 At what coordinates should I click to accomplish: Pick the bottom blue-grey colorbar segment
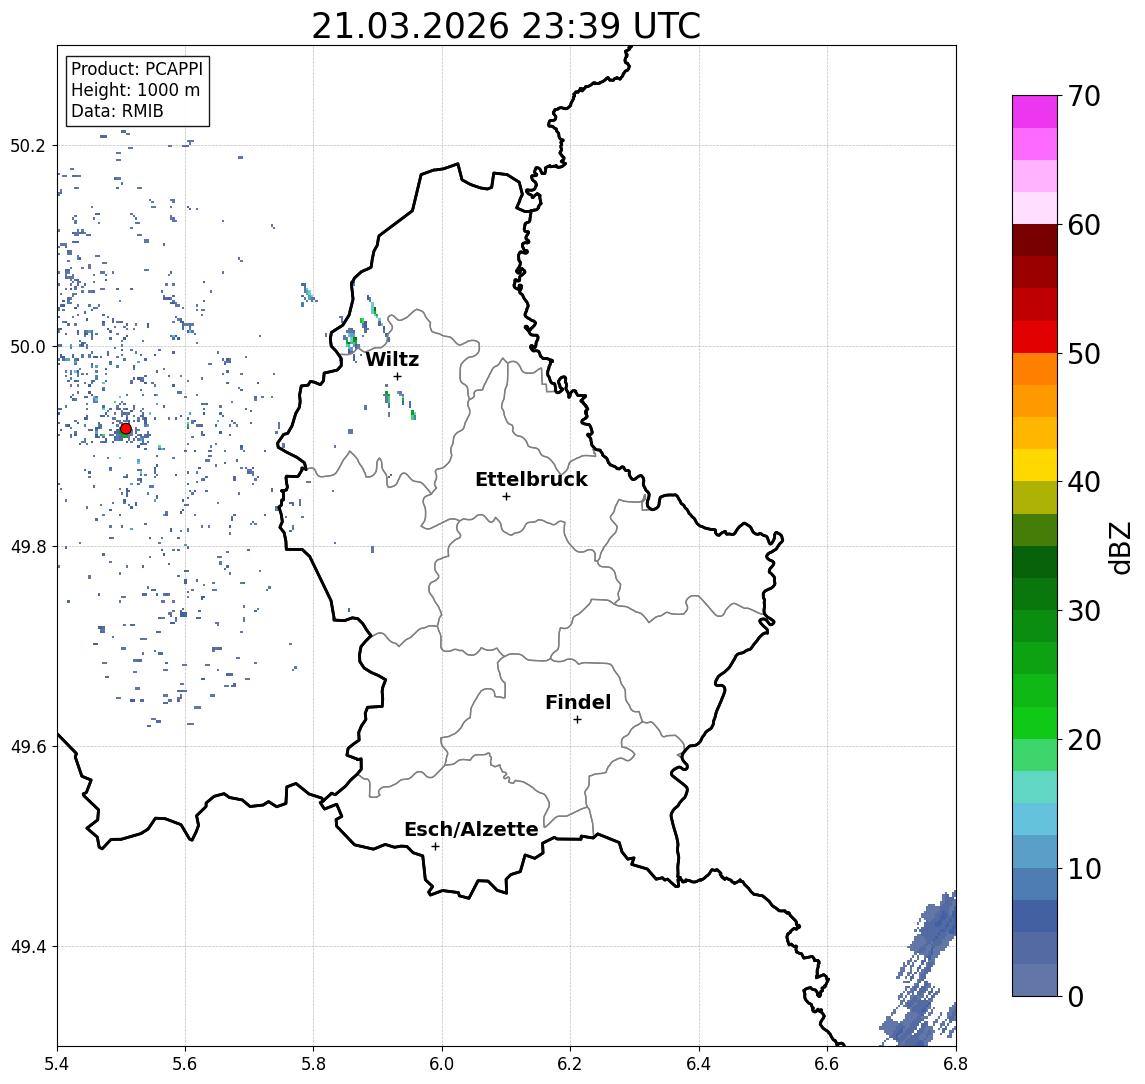point(1035,980)
